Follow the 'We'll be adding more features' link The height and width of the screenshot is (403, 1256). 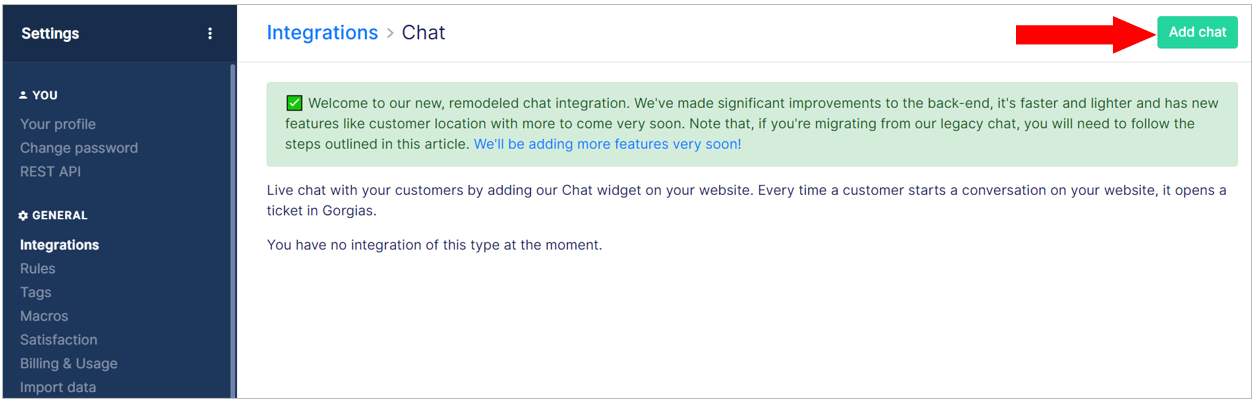pyautogui.click(x=608, y=144)
